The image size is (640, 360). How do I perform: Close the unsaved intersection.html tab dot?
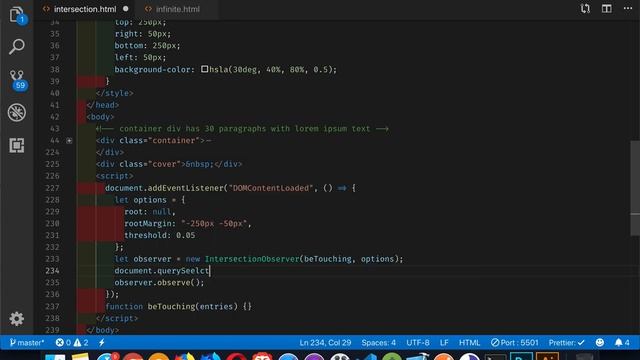tap(126, 9)
